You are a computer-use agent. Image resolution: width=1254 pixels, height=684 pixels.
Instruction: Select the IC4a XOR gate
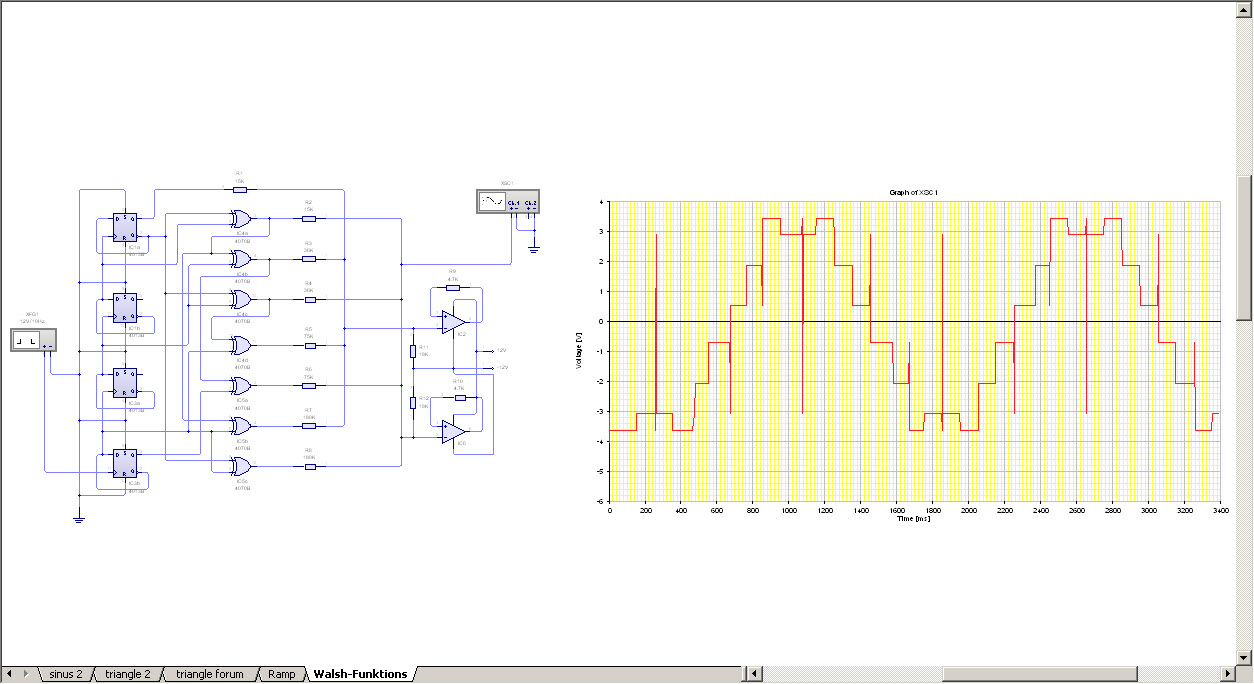click(x=240, y=218)
